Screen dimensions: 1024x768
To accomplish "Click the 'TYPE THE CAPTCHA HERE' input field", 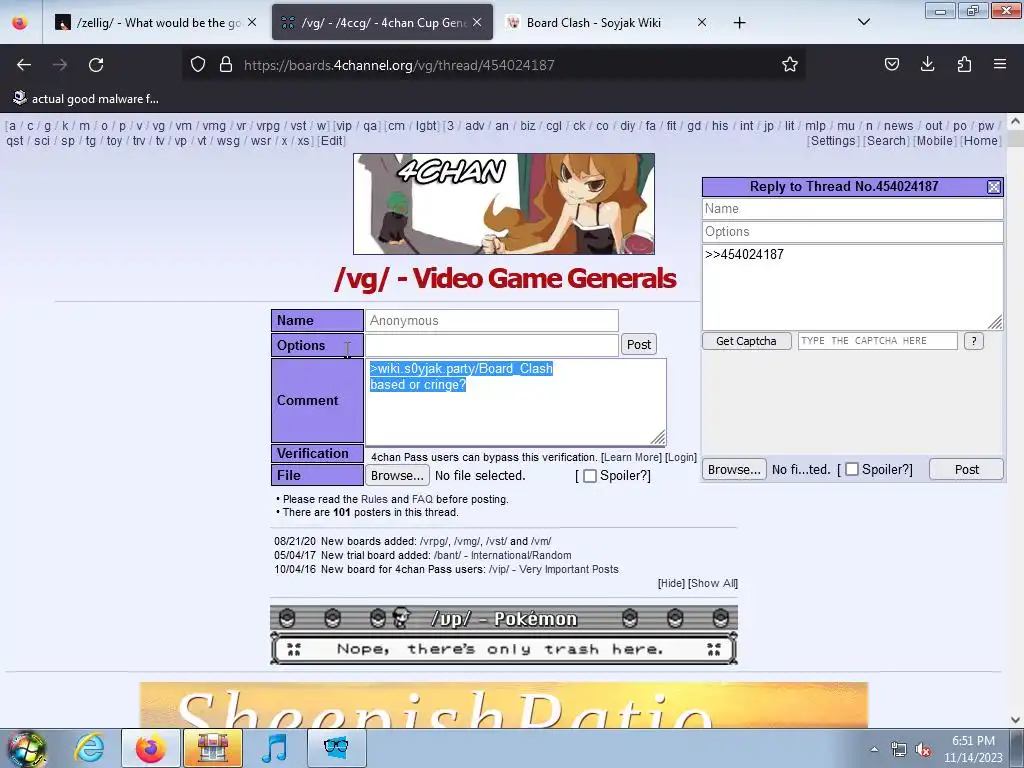I will [877, 341].
